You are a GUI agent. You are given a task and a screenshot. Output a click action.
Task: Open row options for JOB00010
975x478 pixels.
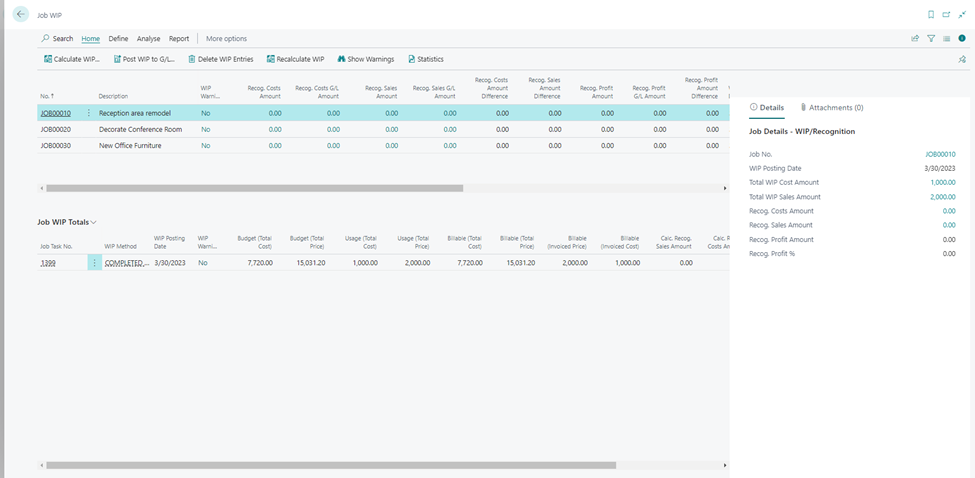(89, 113)
